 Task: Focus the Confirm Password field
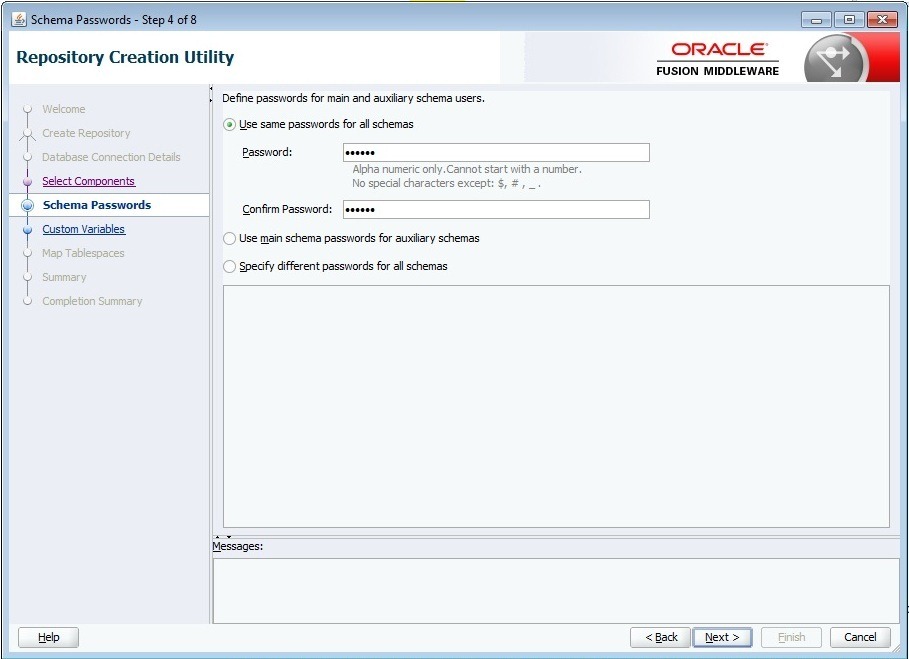click(495, 210)
